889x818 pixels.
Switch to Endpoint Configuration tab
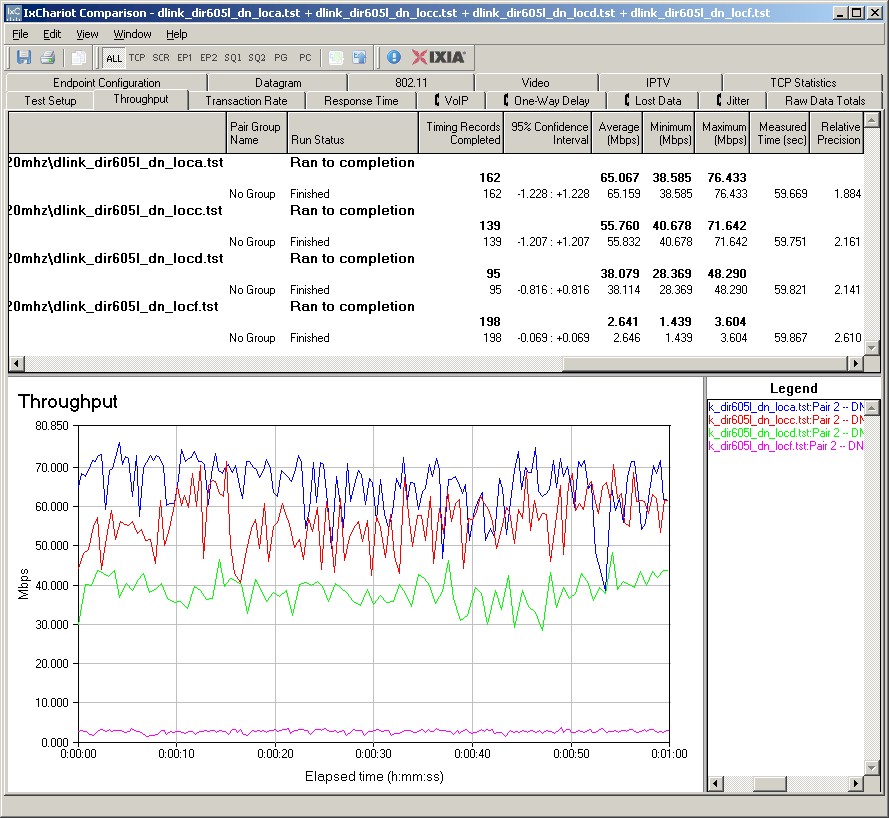coord(107,83)
